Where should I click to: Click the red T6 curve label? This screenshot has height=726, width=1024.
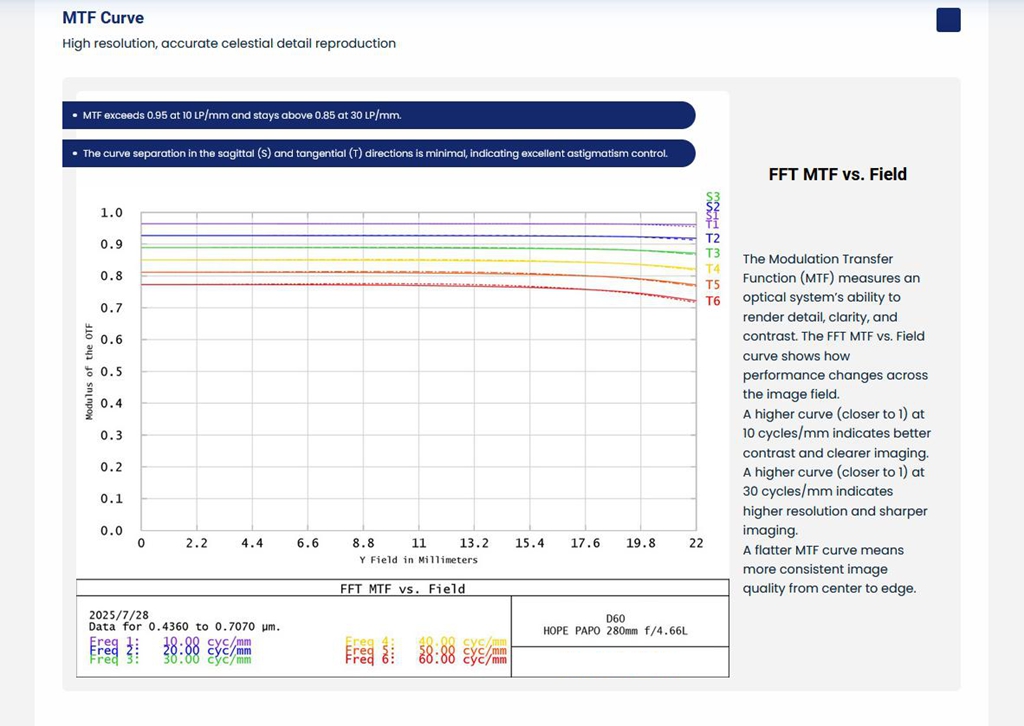point(712,301)
